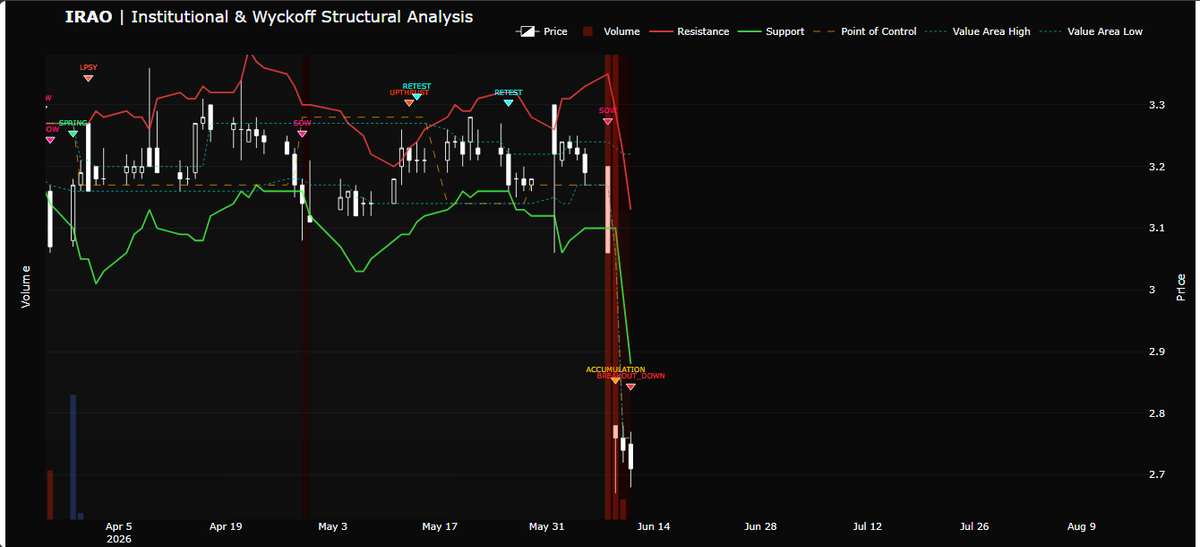Screen dimensions: 1200x547
Task: Toggle Value Area Low legend entry
Action: pyautogui.click(x=1090, y=32)
